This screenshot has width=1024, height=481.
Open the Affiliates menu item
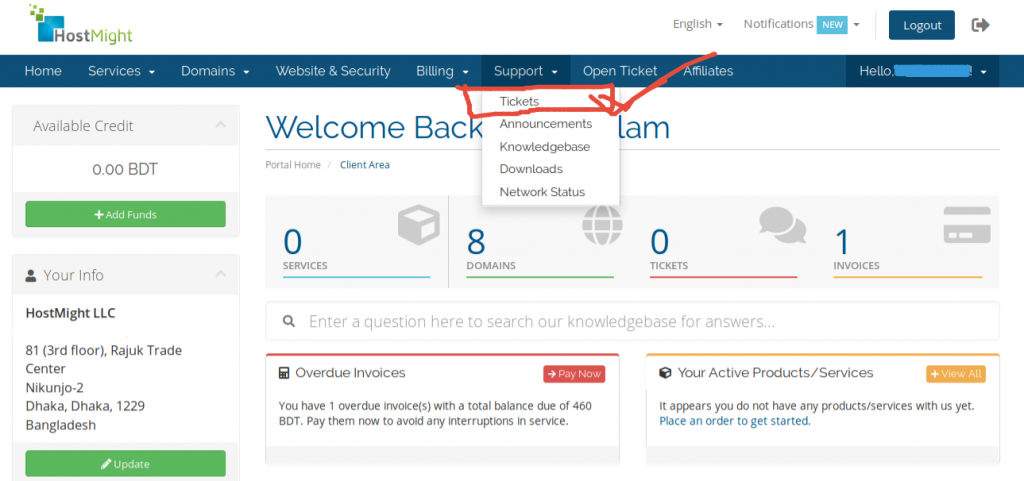(708, 71)
